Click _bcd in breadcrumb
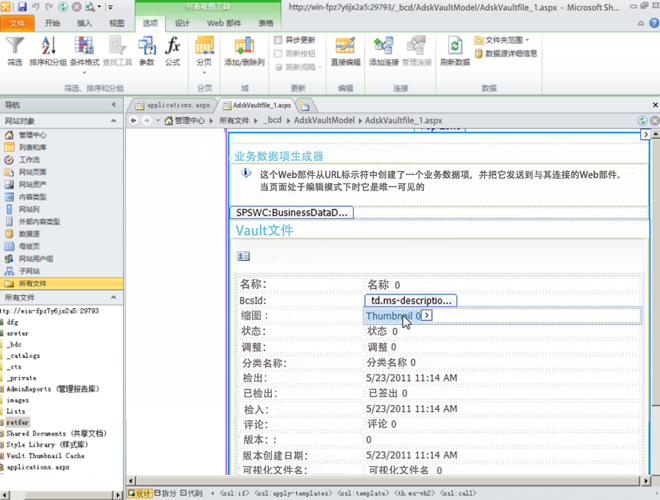The image size is (660, 500). click(273, 120)
